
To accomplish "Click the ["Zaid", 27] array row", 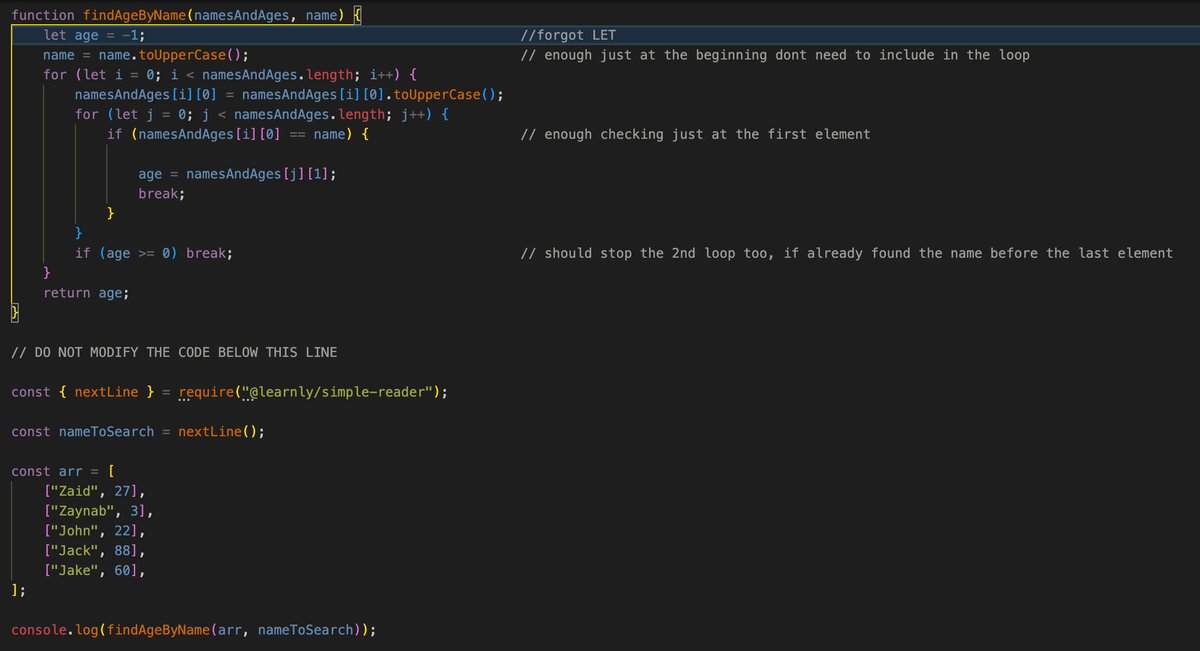I will click(94, 491).
